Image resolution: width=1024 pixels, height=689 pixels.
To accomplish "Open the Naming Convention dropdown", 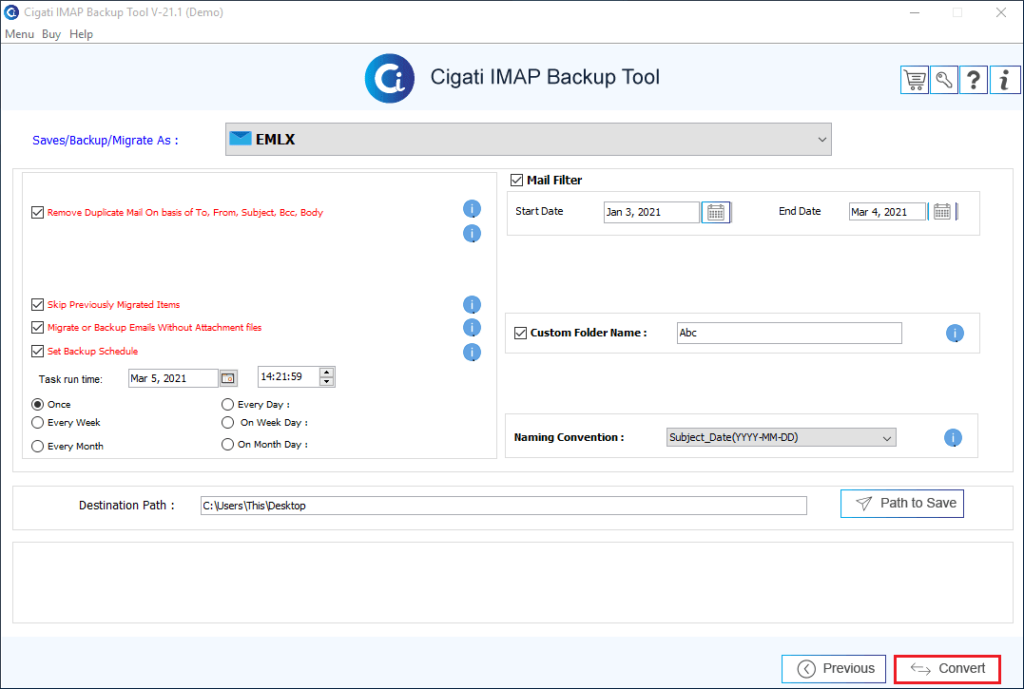I will point(781,438).
